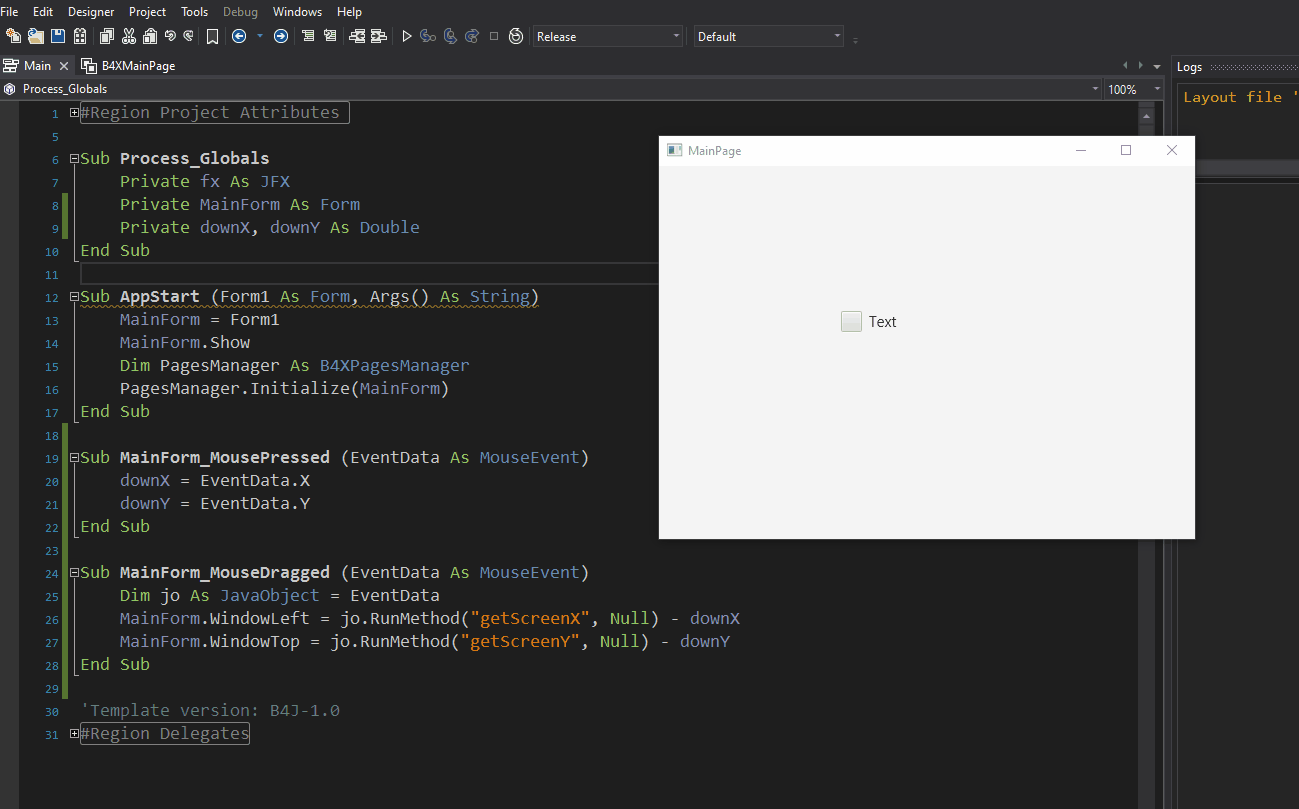Viewport: 1299px width, 809px height.
Task: Run the project with the play icon
Action: pyautogui.click(x=406, y=36)
